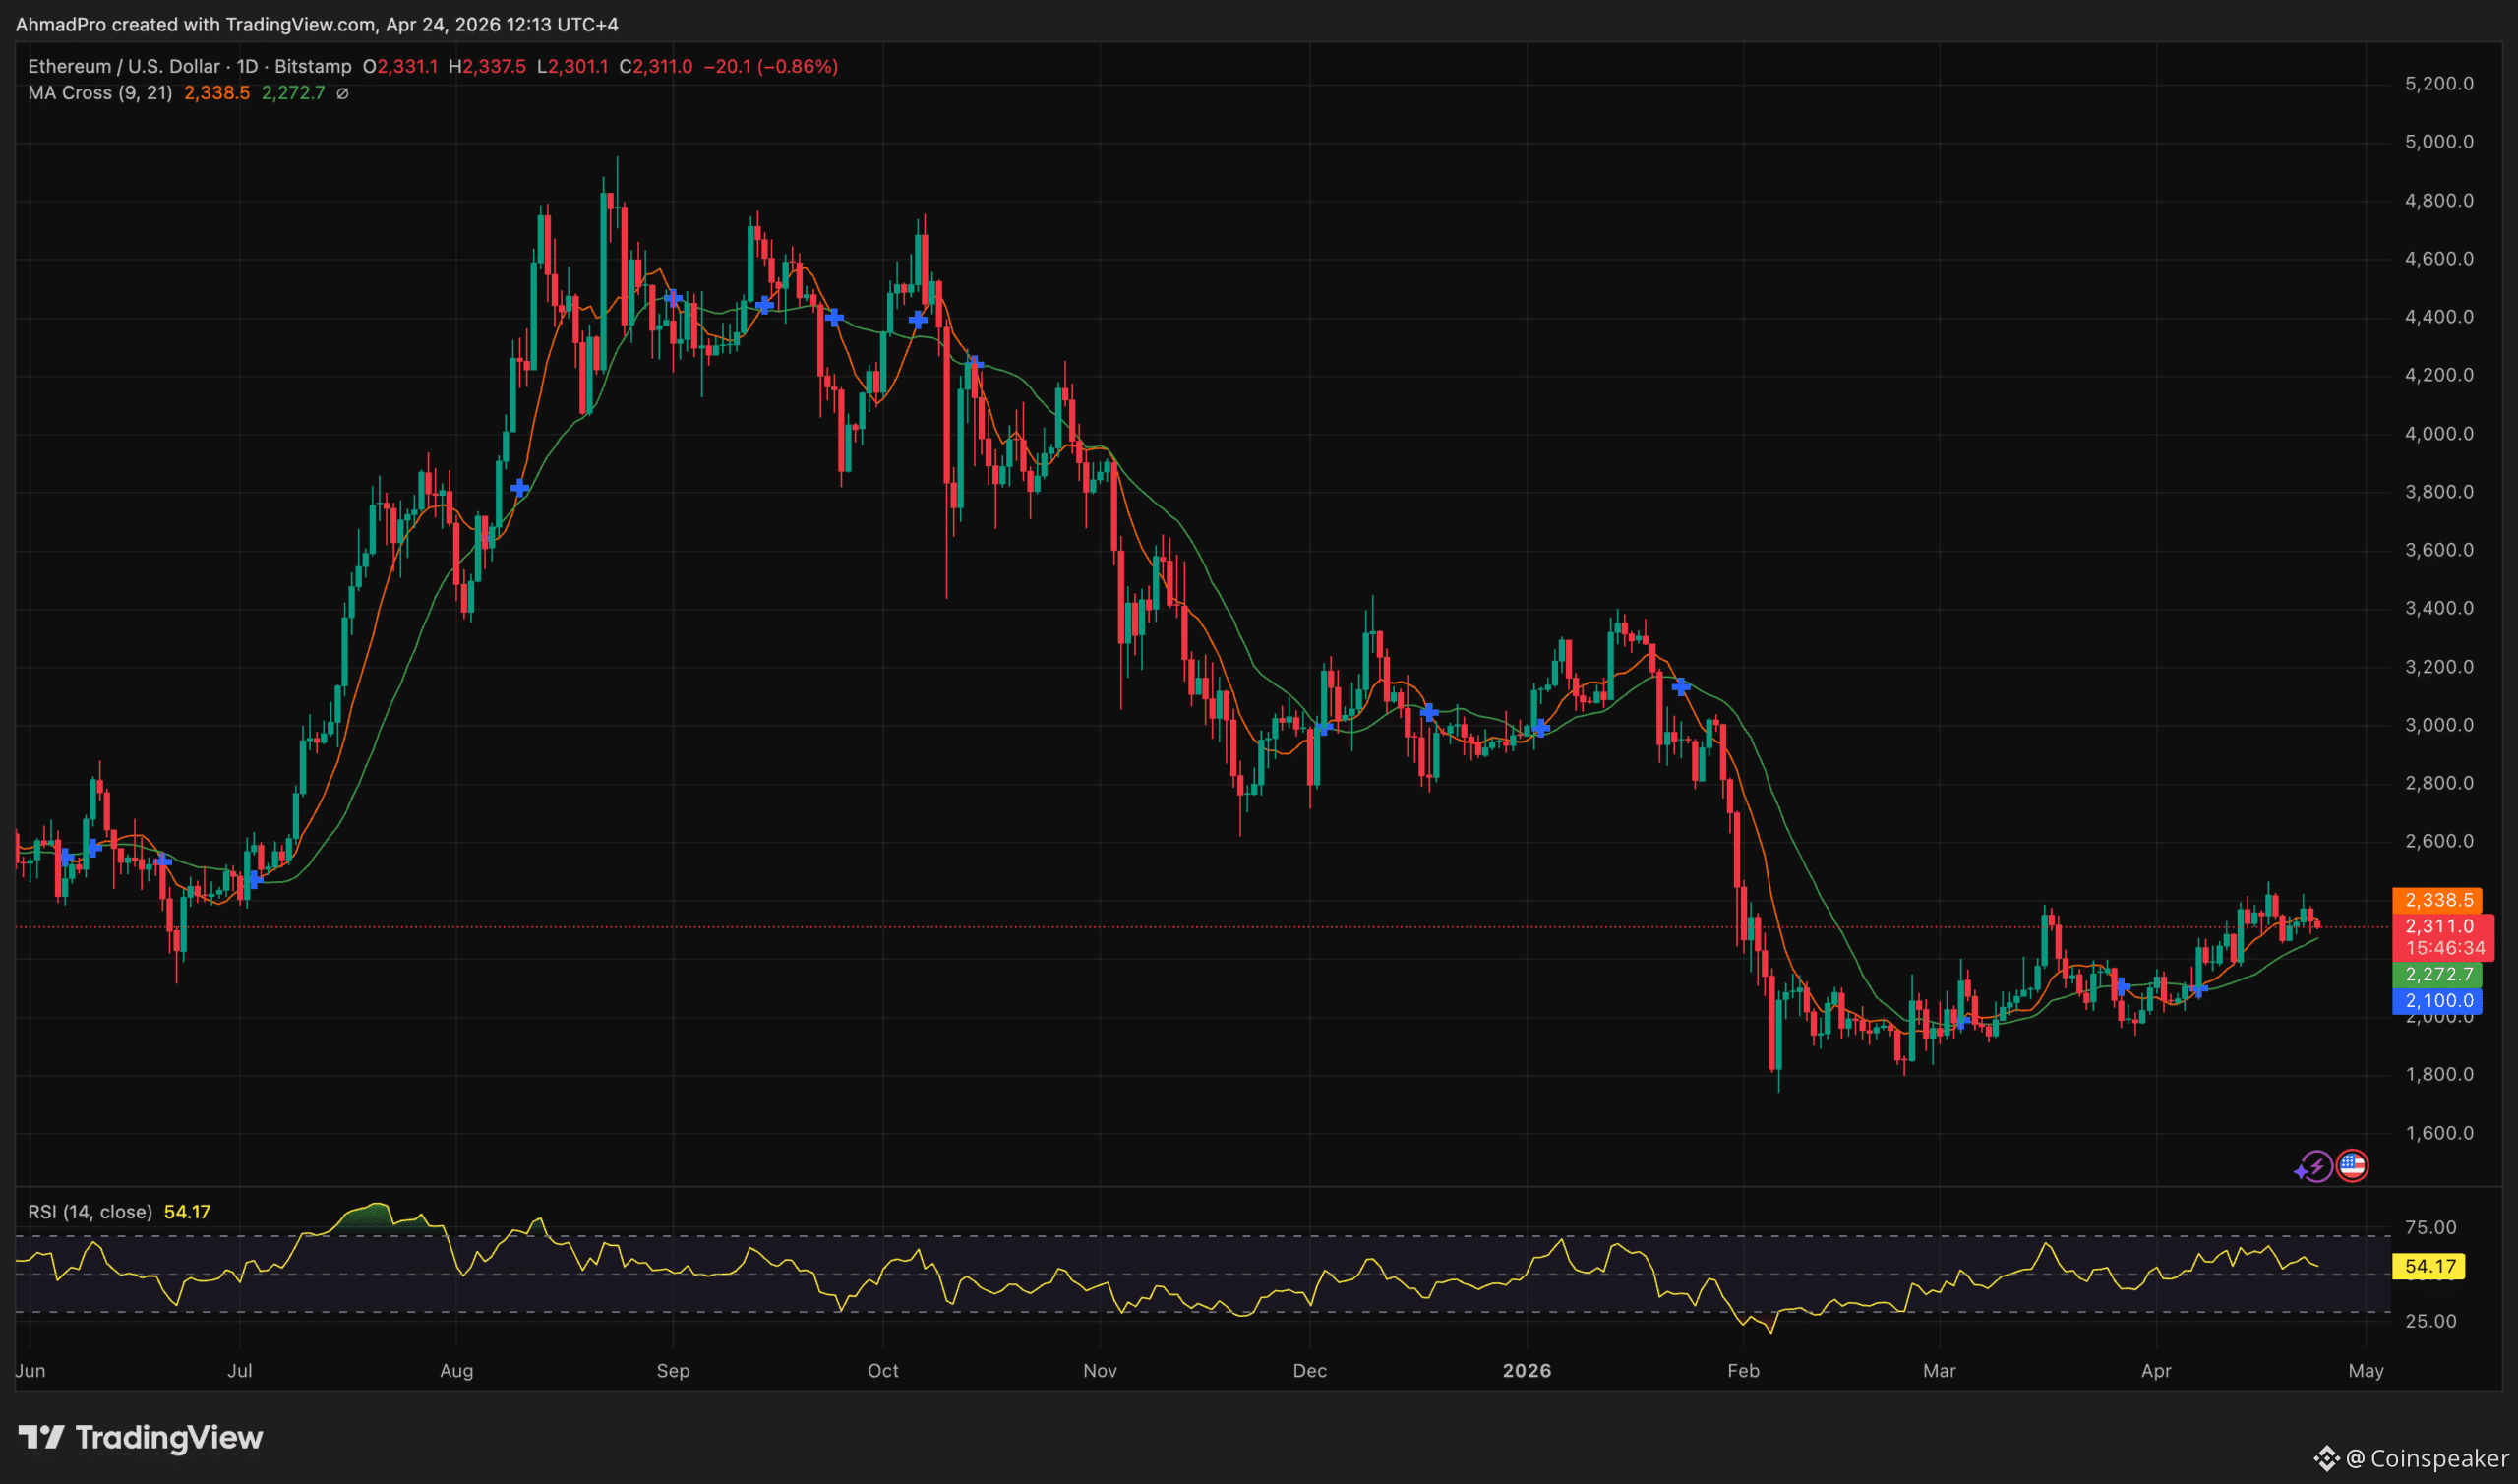Image resolution: width=2518 pixels, height=1484 pixels.
Task: Click the US flag economic event icon
Action: pyautogui.click(x=2352, y=1165)
